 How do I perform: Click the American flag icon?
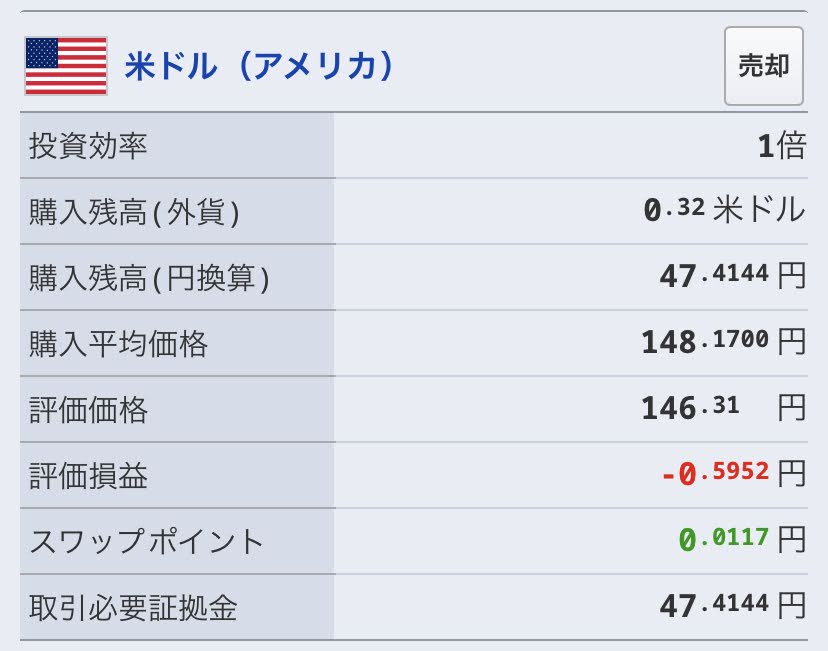coord(66,66)
